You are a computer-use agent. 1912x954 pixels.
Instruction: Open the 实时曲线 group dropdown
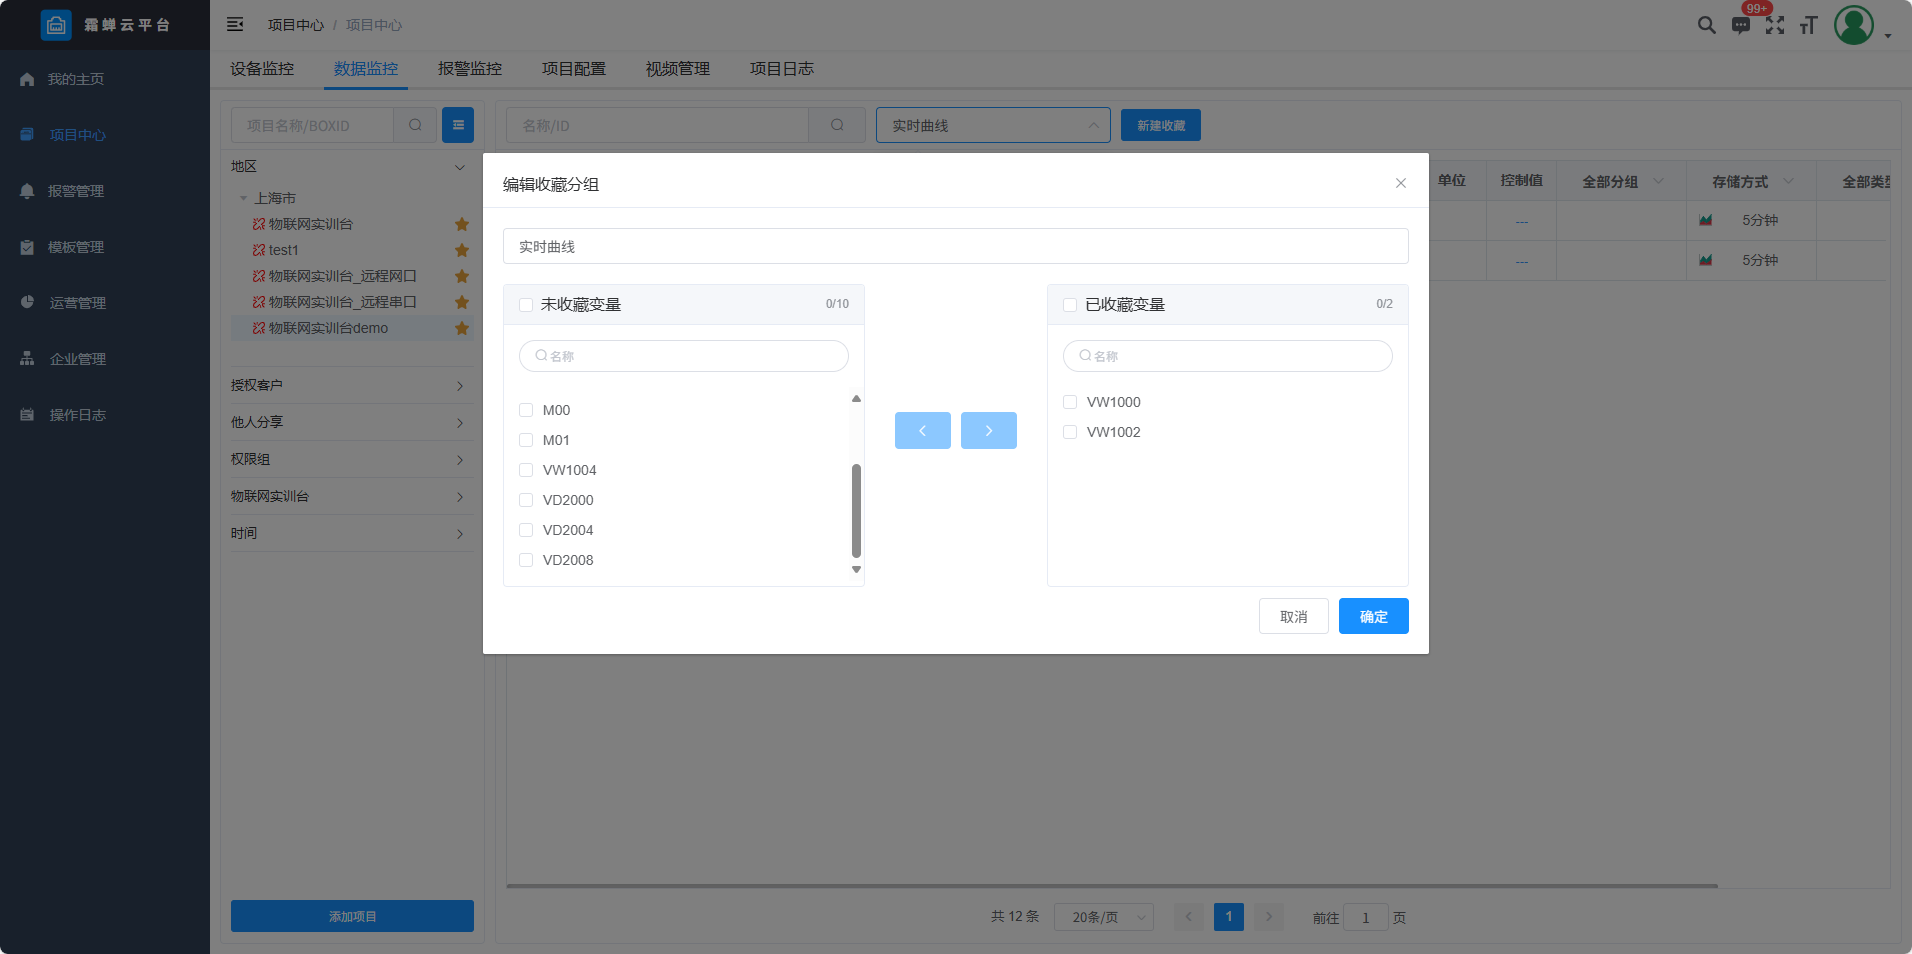click(x=992, y=125)
